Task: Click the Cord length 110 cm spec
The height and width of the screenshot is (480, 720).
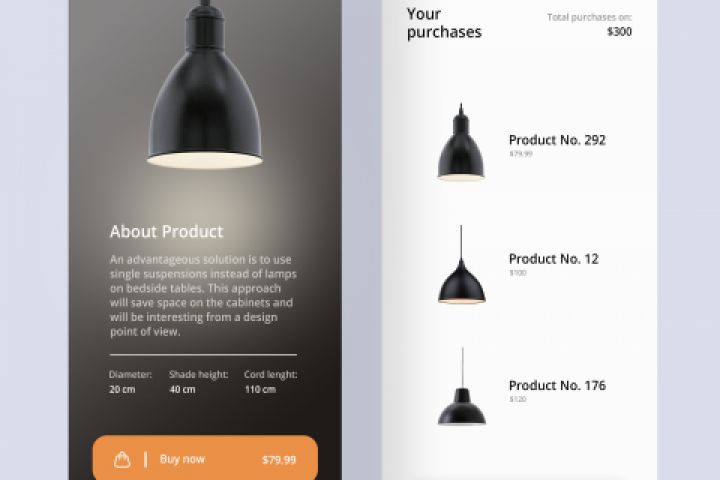Action: pyautogui.click(x=271, y=382)
